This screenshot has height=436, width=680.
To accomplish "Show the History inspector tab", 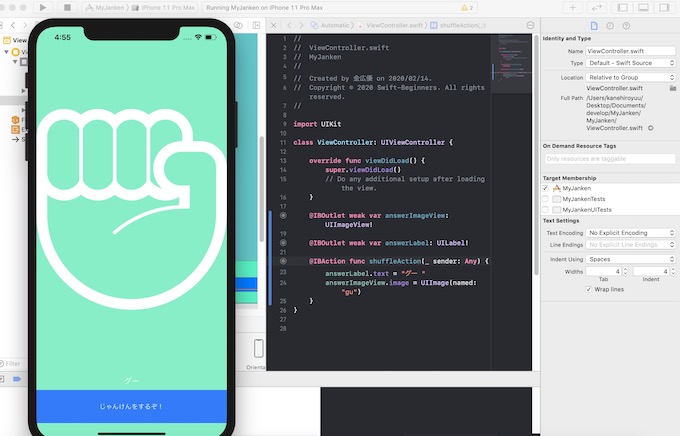I will tap(610, 26).
